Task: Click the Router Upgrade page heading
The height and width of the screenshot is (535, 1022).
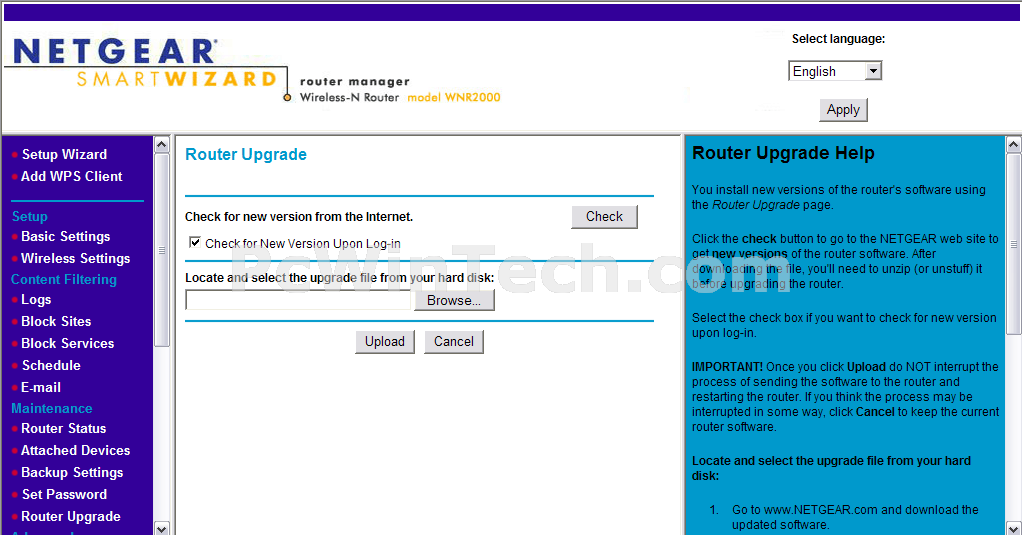Action: [x=246, y=155]
